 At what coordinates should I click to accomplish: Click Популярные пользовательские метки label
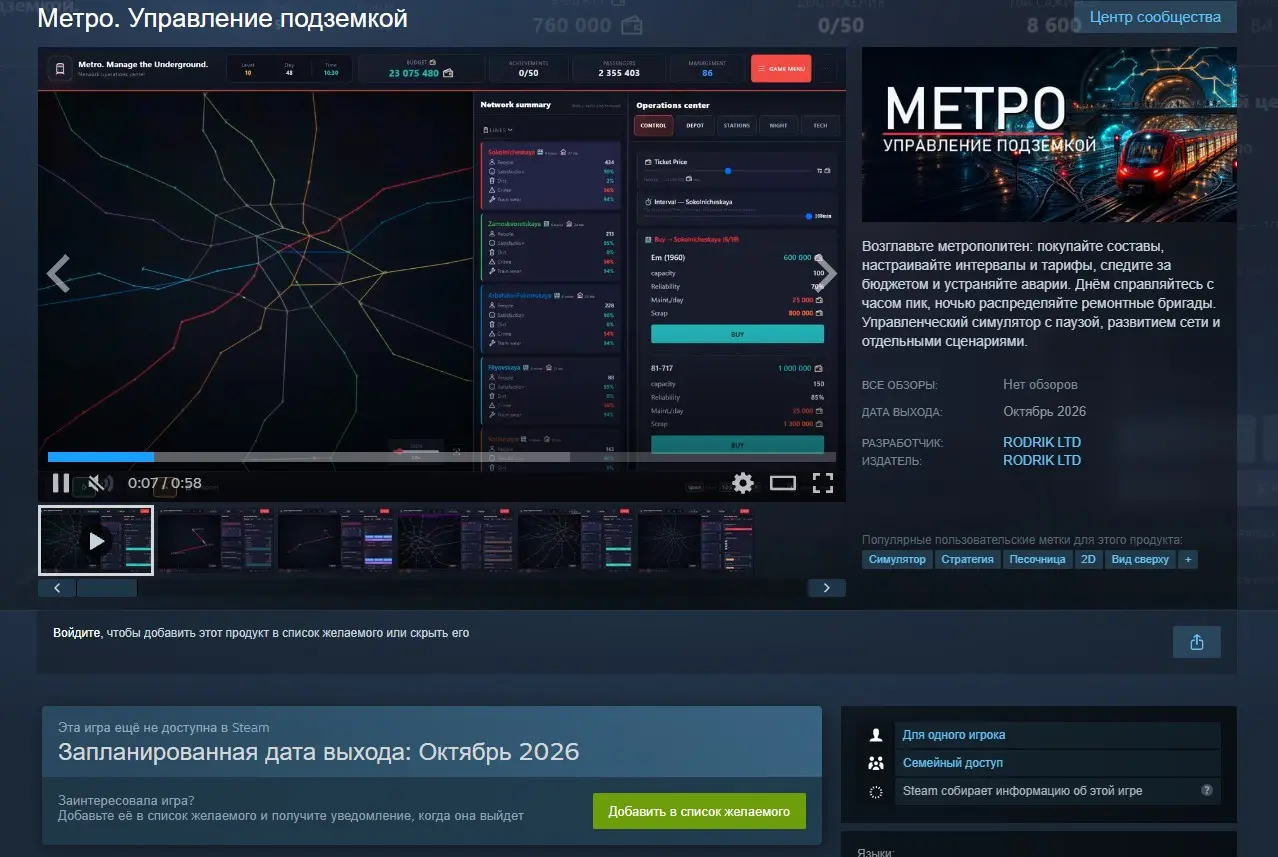click(1022, 539)
